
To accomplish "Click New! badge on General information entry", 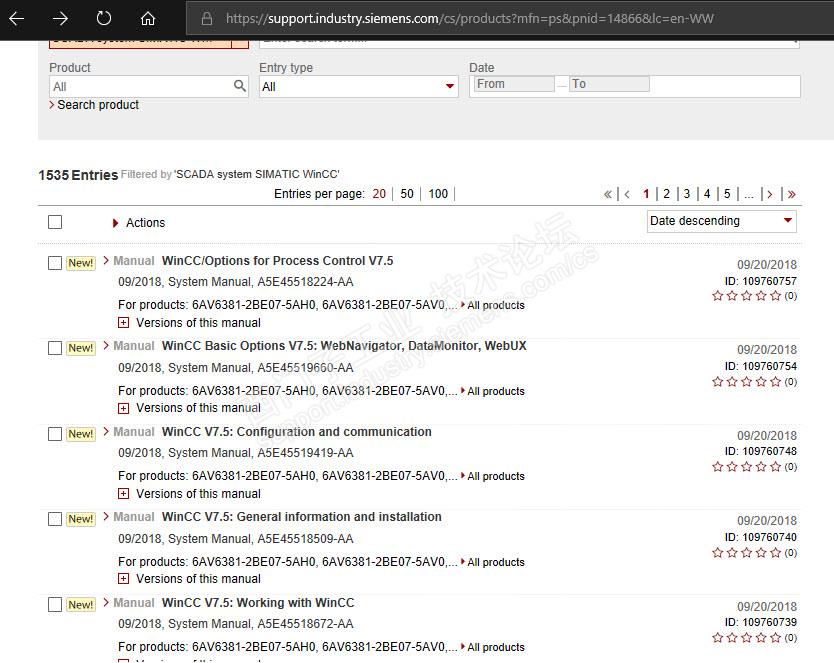I will point(81,519).
